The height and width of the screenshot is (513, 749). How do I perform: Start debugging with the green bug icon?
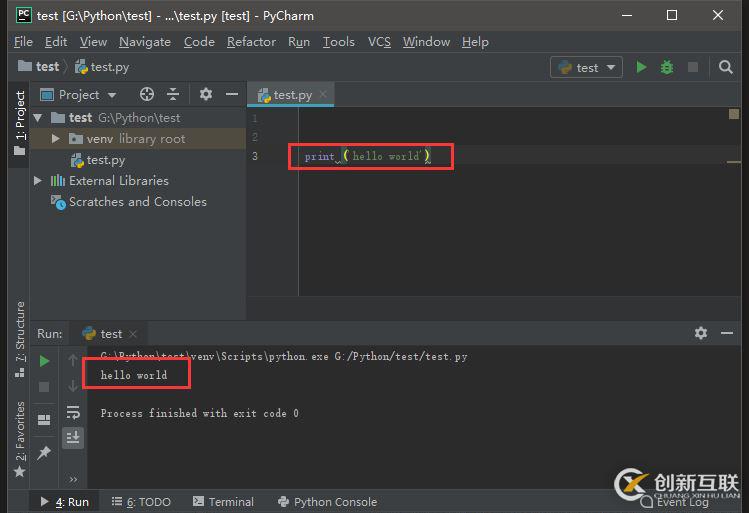pyautogui.click(x=667, y=67)
